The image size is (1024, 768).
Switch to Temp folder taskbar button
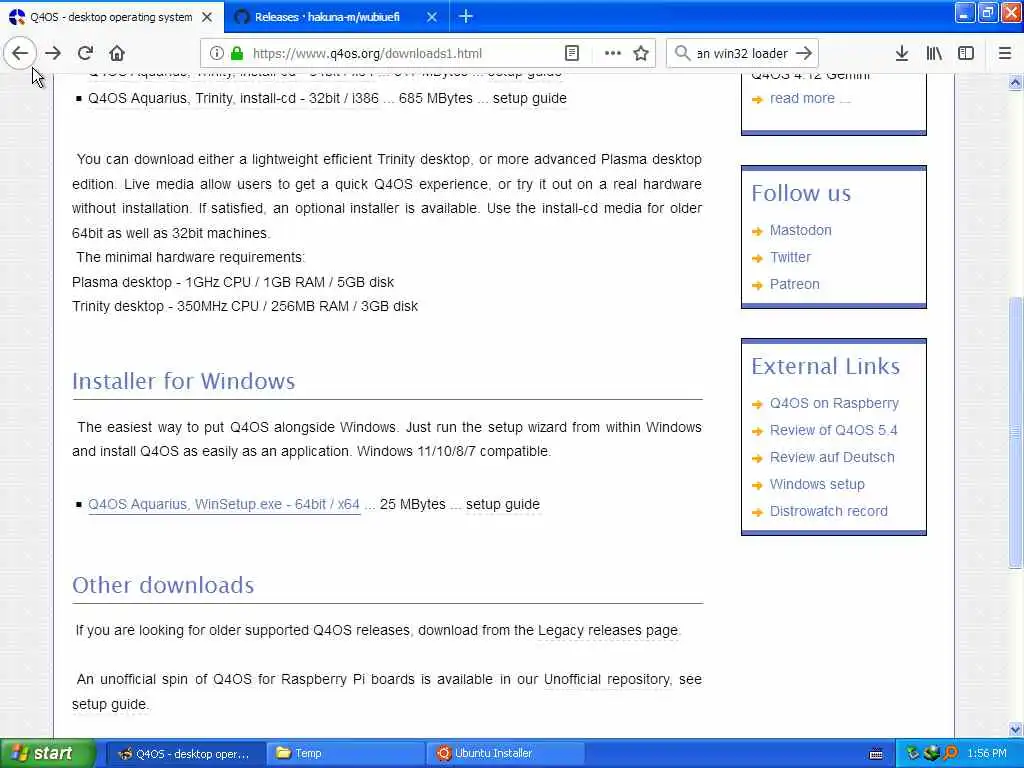tap(346, 753)
